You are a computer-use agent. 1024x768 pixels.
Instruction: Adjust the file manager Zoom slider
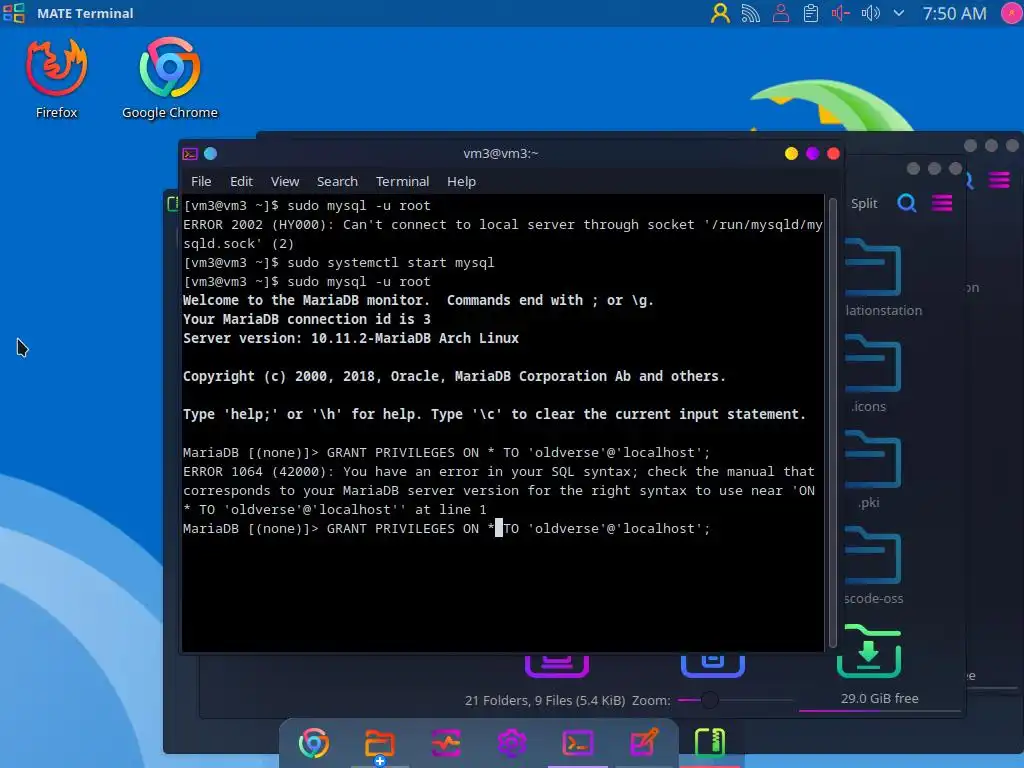tap(735, 700)
